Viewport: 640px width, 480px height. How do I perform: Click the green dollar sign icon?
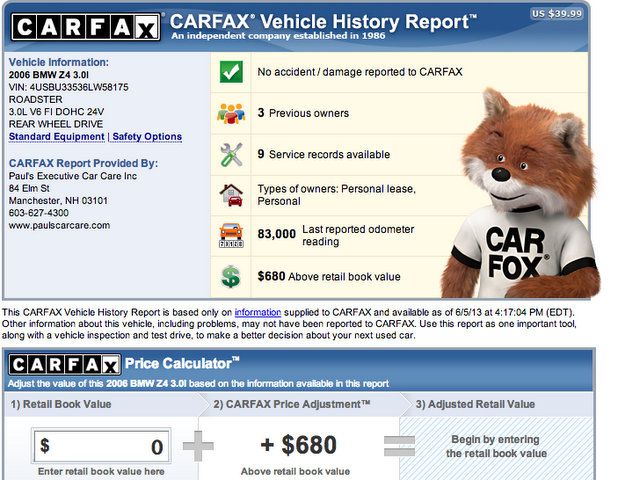(x=231, y=275)
